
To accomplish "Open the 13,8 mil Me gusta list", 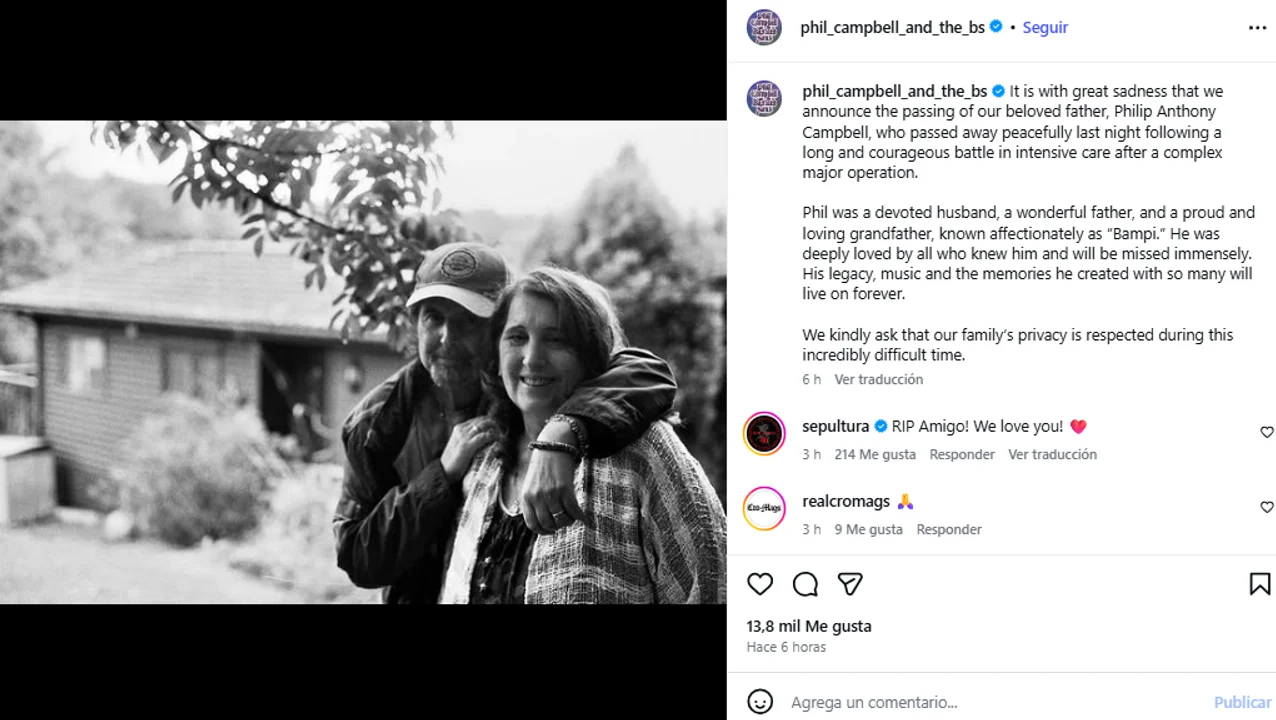I will pyautogui.click(x=808, y=626).
